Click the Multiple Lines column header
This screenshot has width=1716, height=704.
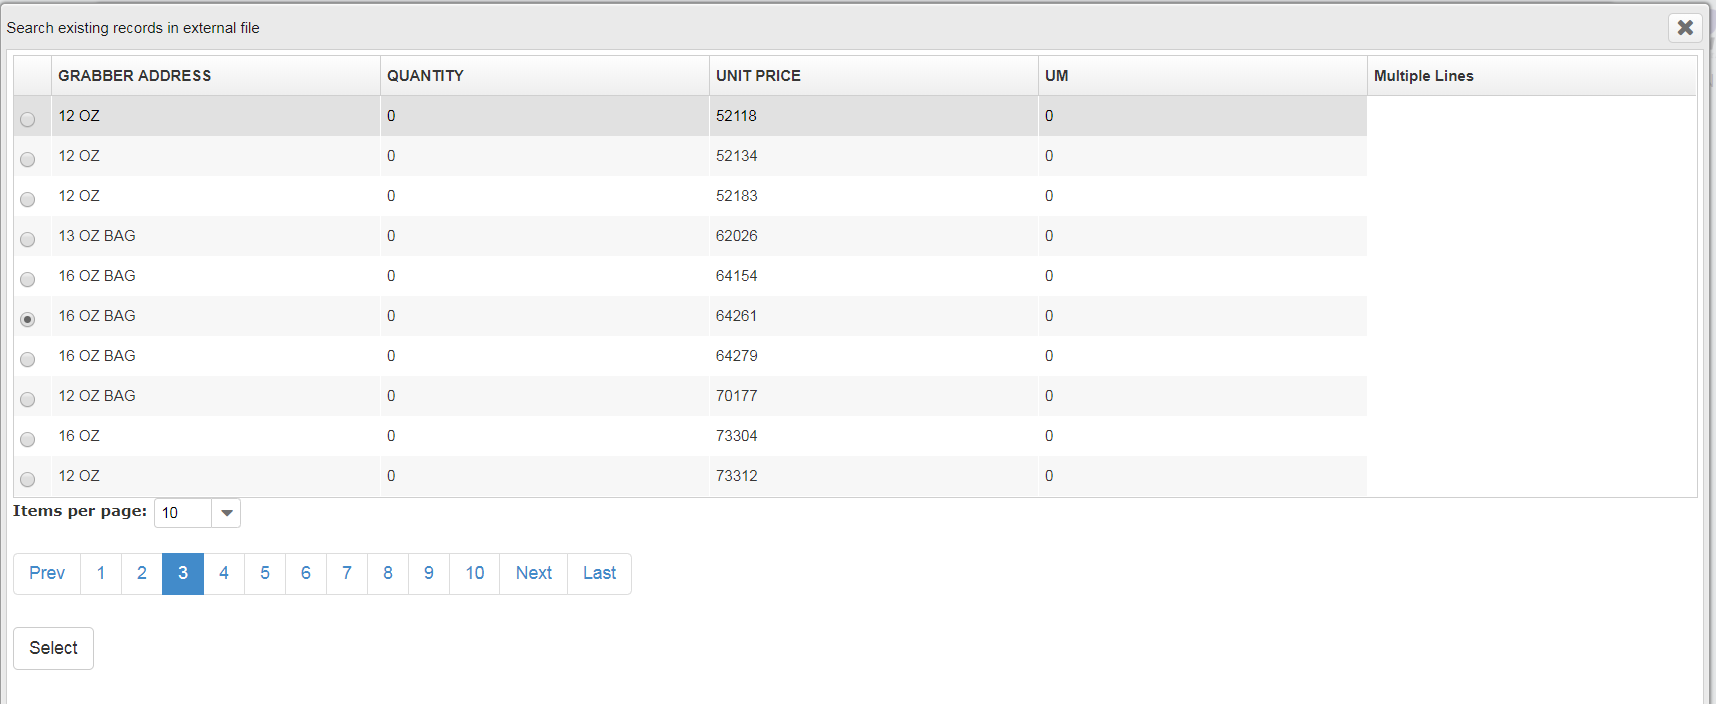1423,76
